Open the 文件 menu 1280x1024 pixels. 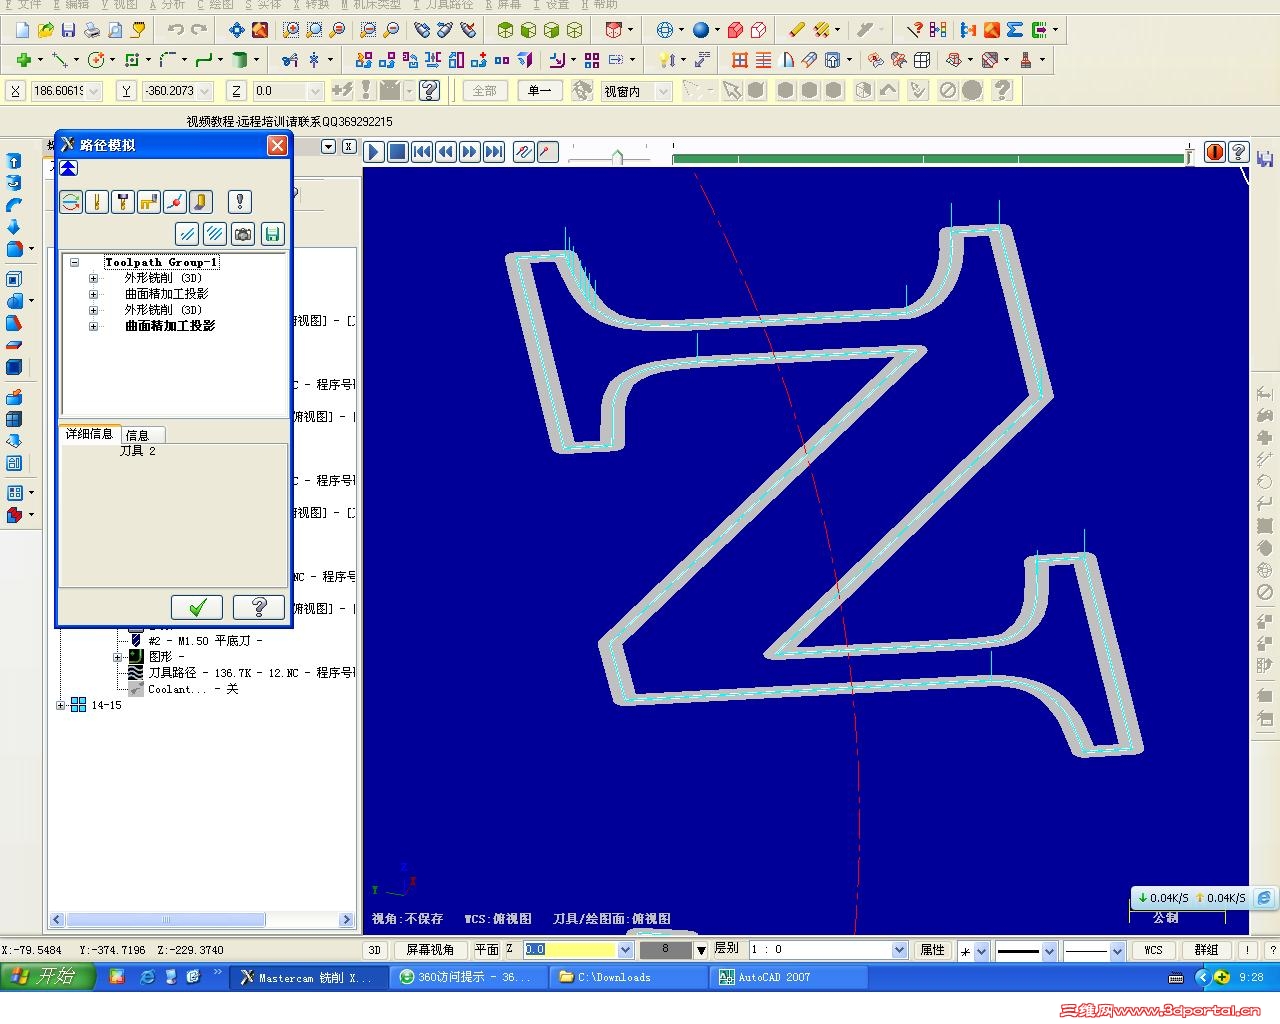tap(23, 5)
